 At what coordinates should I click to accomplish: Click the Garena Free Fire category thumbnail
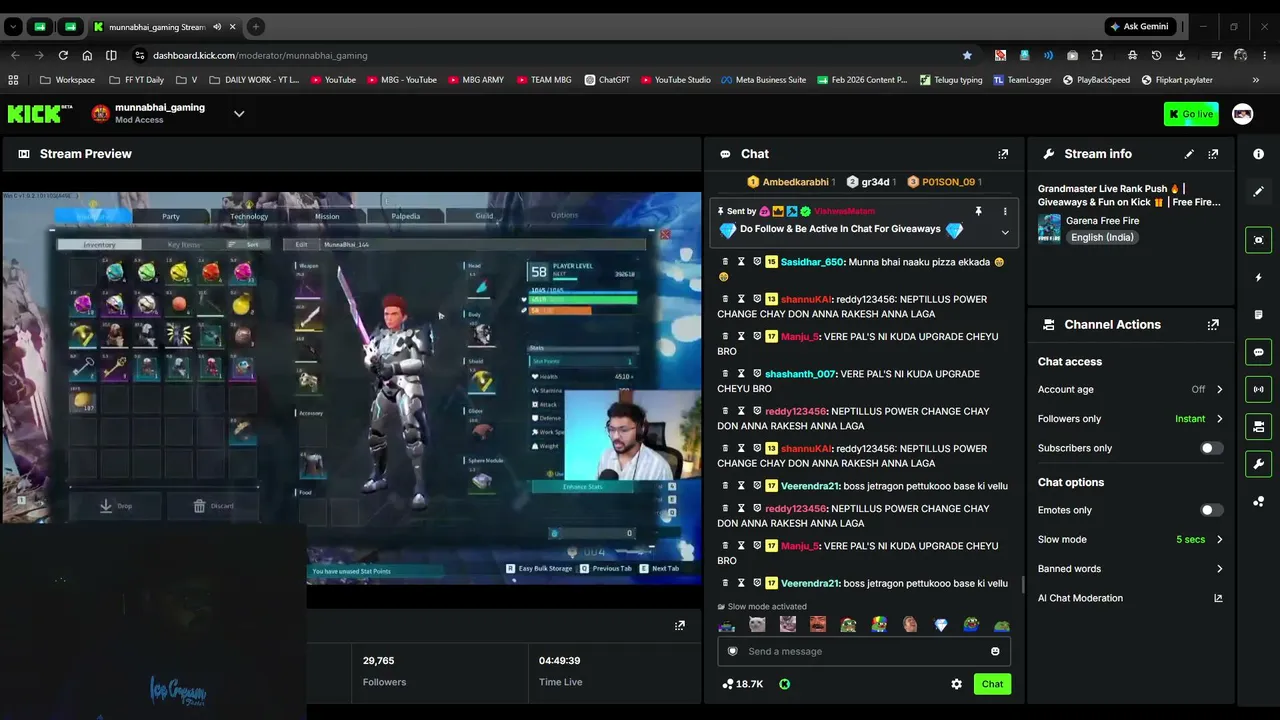[1049, 229]
